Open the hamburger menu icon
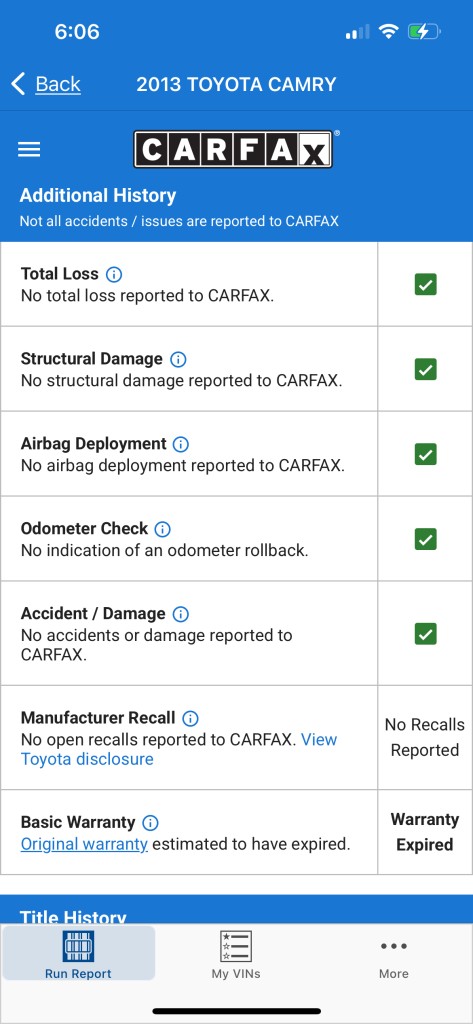This screenshot has height=1024, width=473. coord(29,150)
